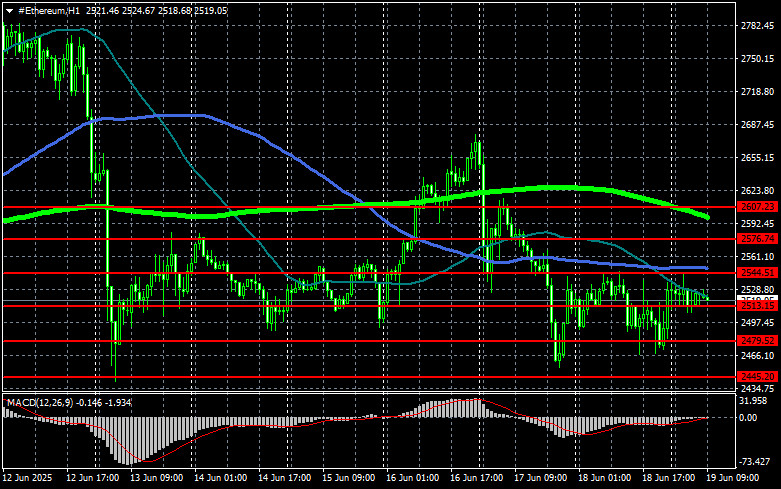Click the 2434.75 price scale value

coord(758,388)
